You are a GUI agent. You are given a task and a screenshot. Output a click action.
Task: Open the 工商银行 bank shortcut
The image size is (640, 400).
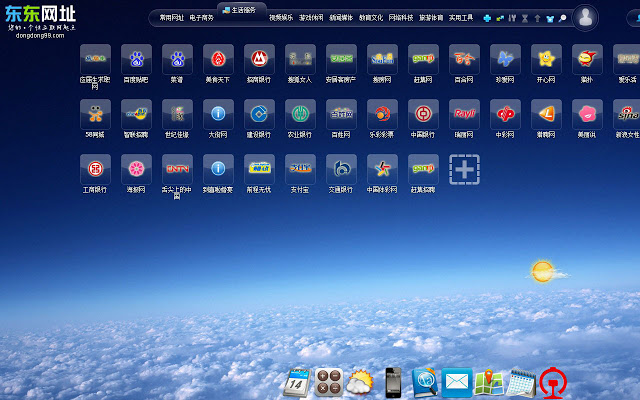(x=95, y=169)
